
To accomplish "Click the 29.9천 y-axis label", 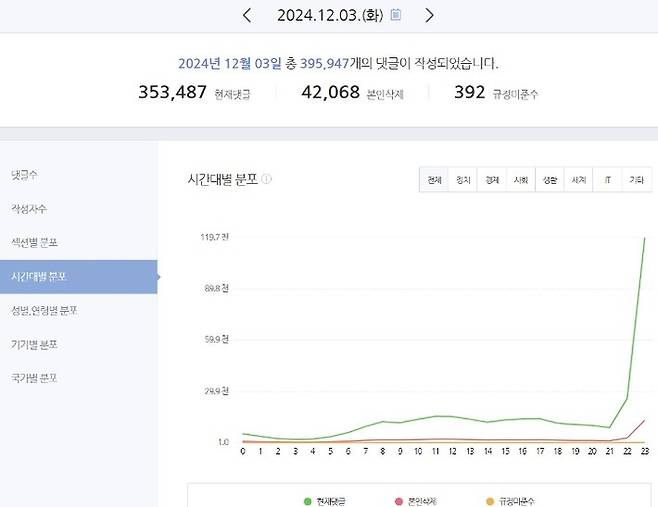I will click(x=217, y=391).
